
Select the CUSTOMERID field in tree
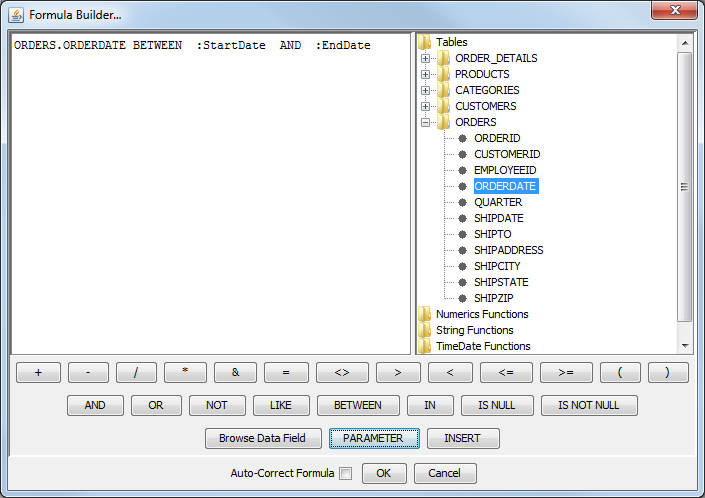click(507, 154)
